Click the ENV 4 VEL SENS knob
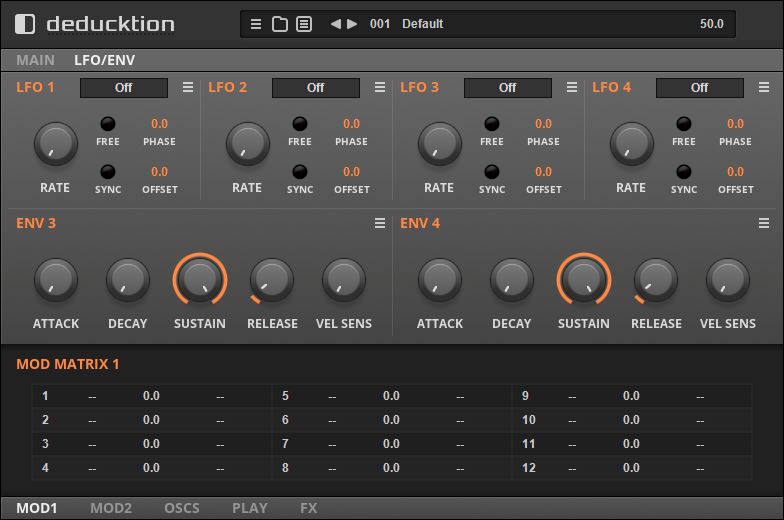784x520 pixels. tap(728, 280)
